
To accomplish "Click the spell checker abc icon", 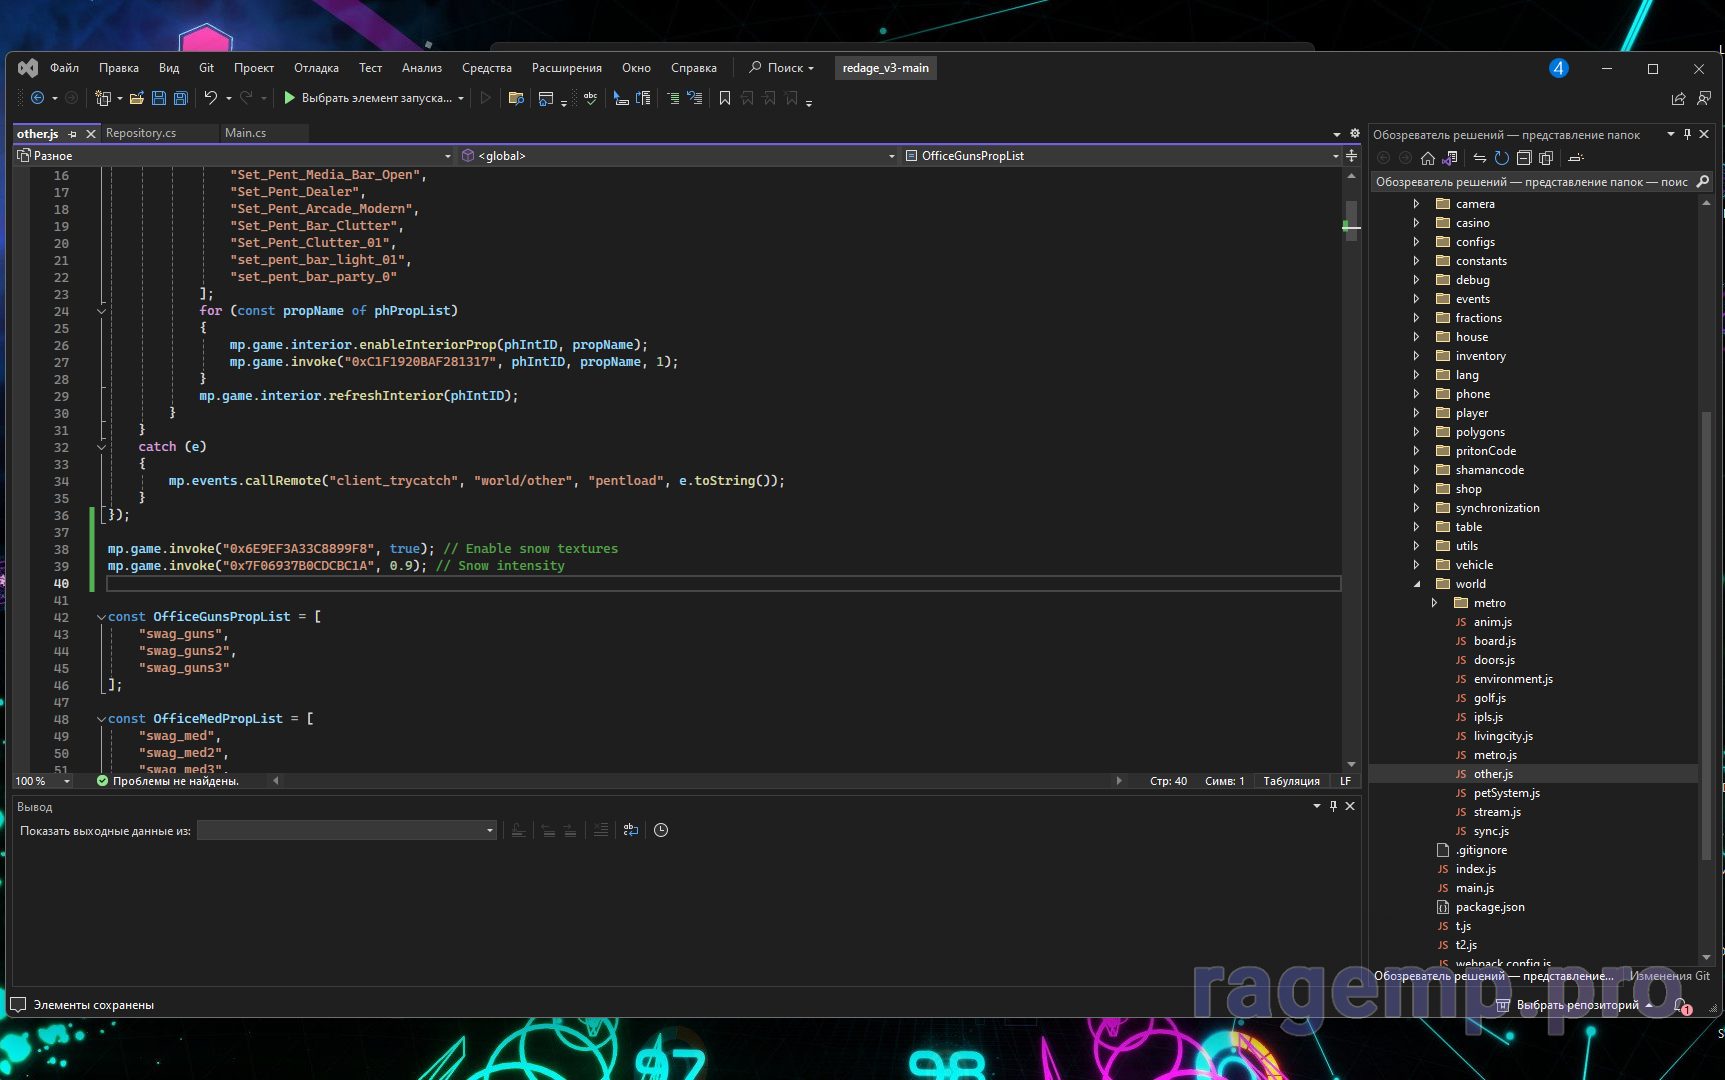I will tap(591, 98).
